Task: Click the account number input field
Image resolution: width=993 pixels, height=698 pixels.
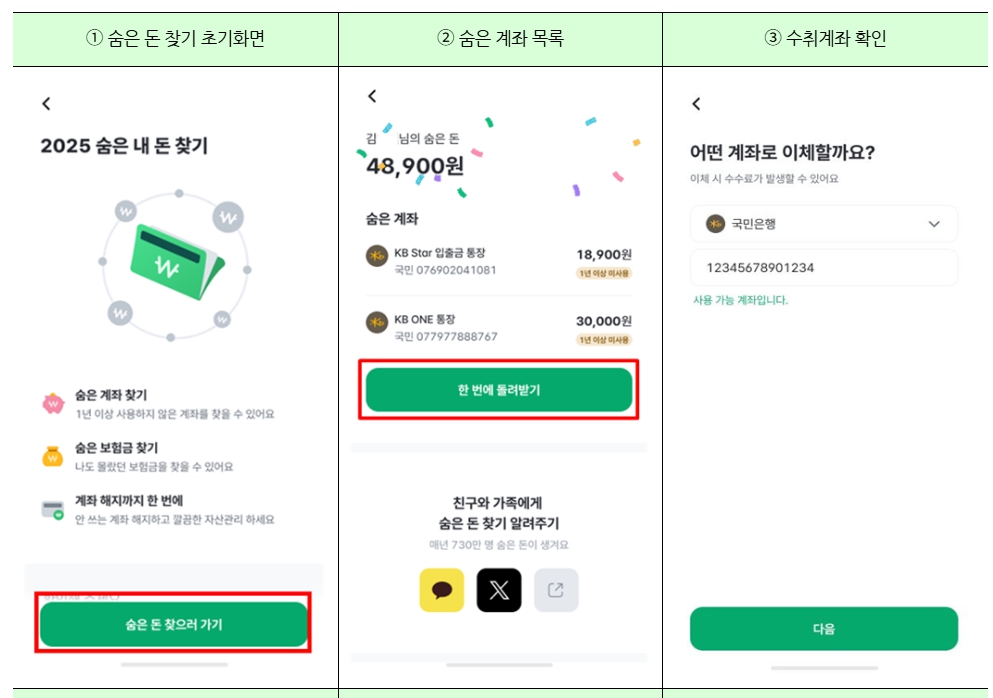Action: point(824,266)
